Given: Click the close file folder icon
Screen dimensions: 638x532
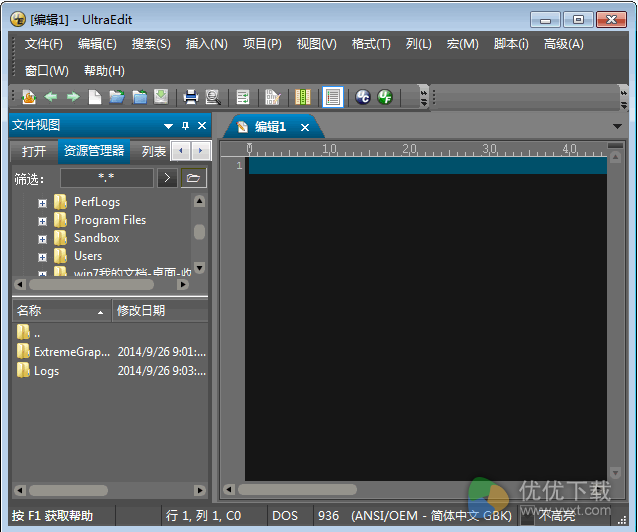Looking at the screenshot, I should click(140, 97).
